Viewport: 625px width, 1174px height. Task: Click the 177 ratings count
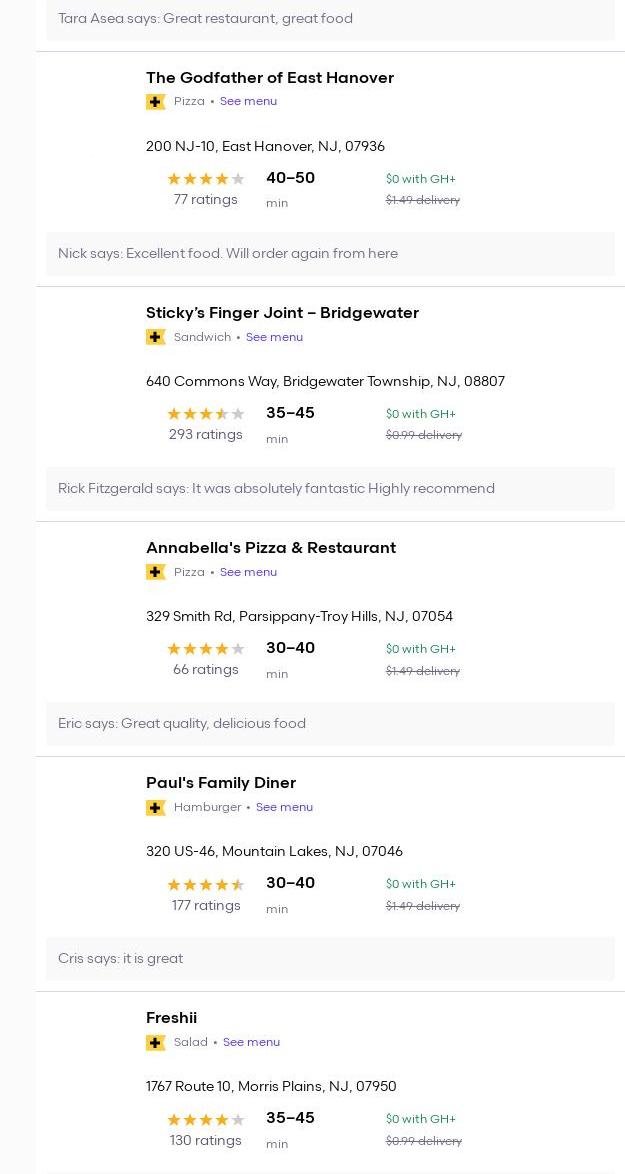206,906
